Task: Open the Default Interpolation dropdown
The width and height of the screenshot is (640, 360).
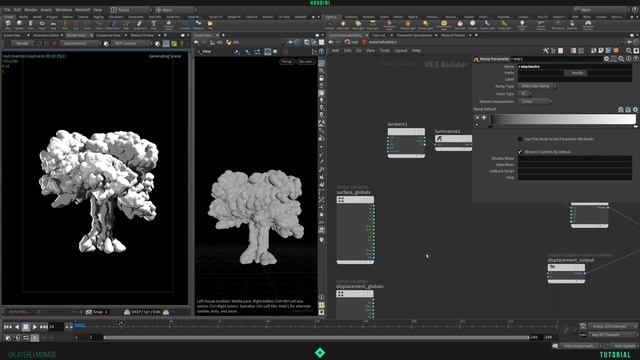Action: (535, 101)
